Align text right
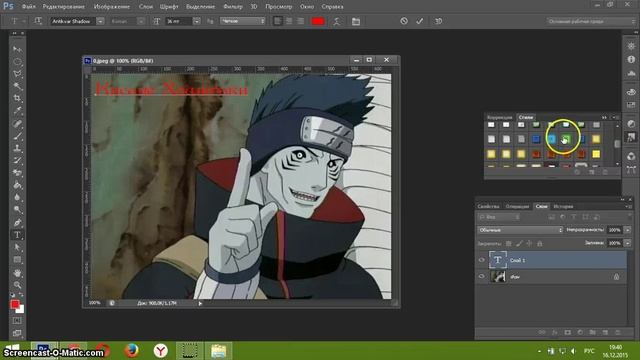The height and width of the screenshot is (360, 640). click(300, 21)
